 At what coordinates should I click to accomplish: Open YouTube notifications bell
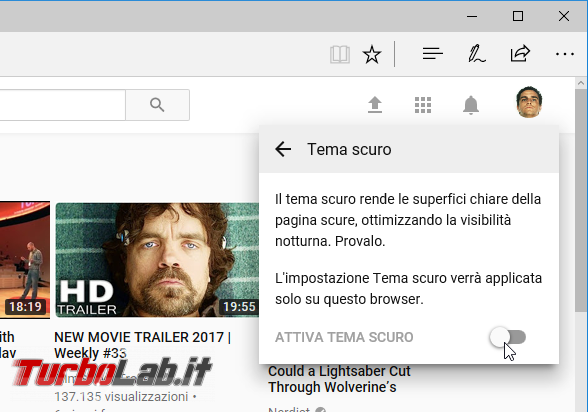pyautogui.click(x=471, y=105)
